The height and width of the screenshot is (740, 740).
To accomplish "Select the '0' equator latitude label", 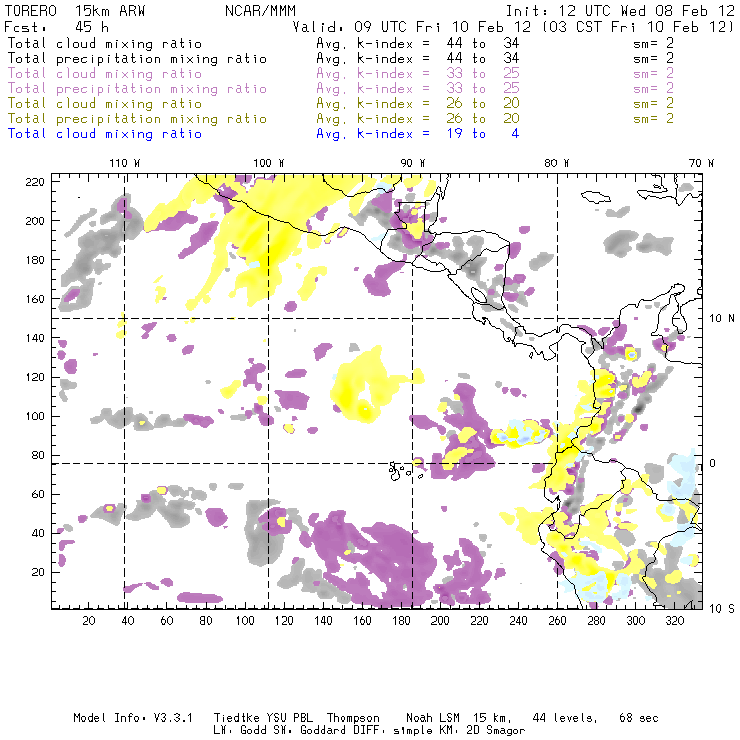I will (713, 463).
